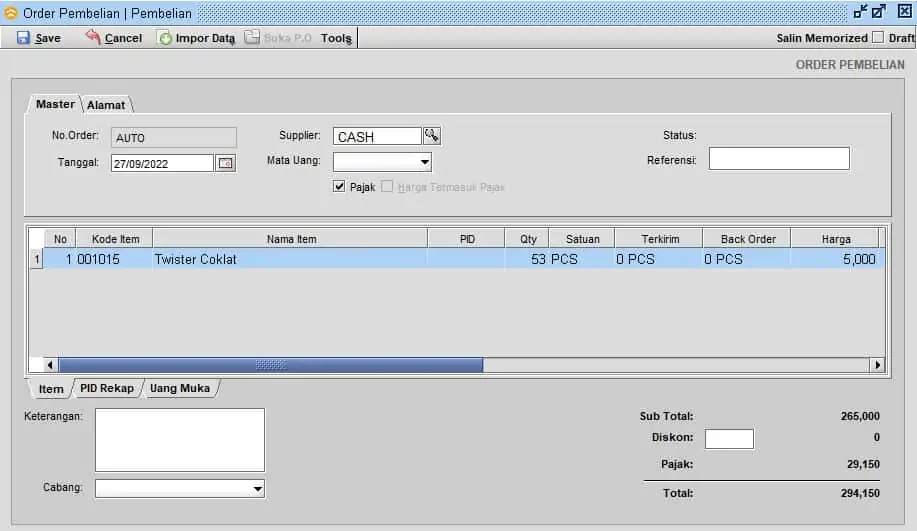Select the Item tab

(51, 389)
